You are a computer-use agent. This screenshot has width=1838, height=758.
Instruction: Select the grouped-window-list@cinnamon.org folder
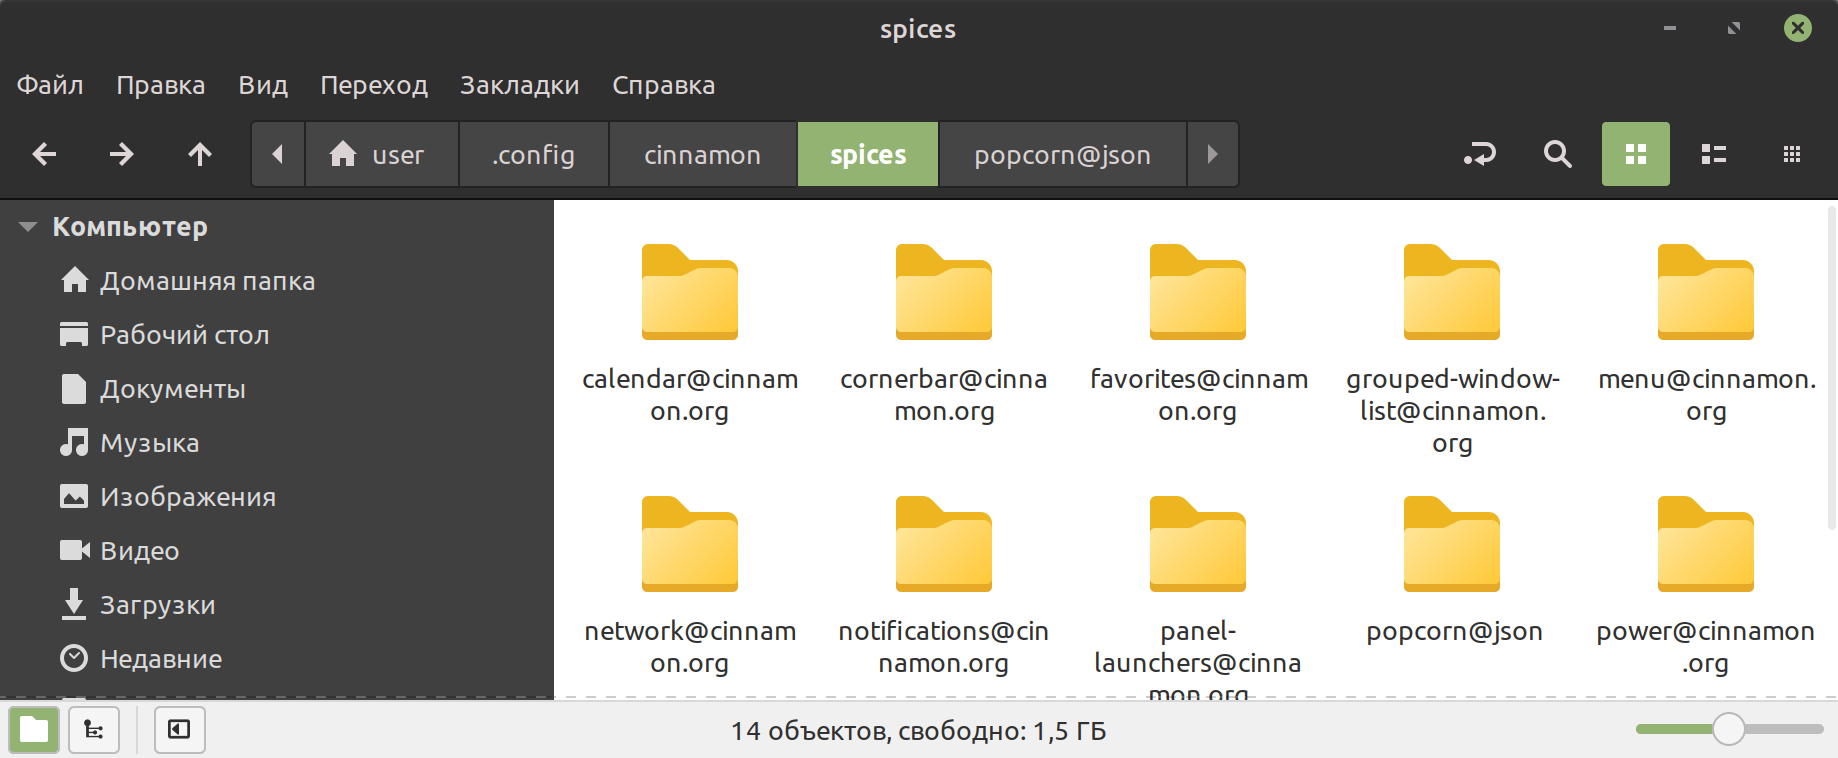click(x=1452, y=350)
